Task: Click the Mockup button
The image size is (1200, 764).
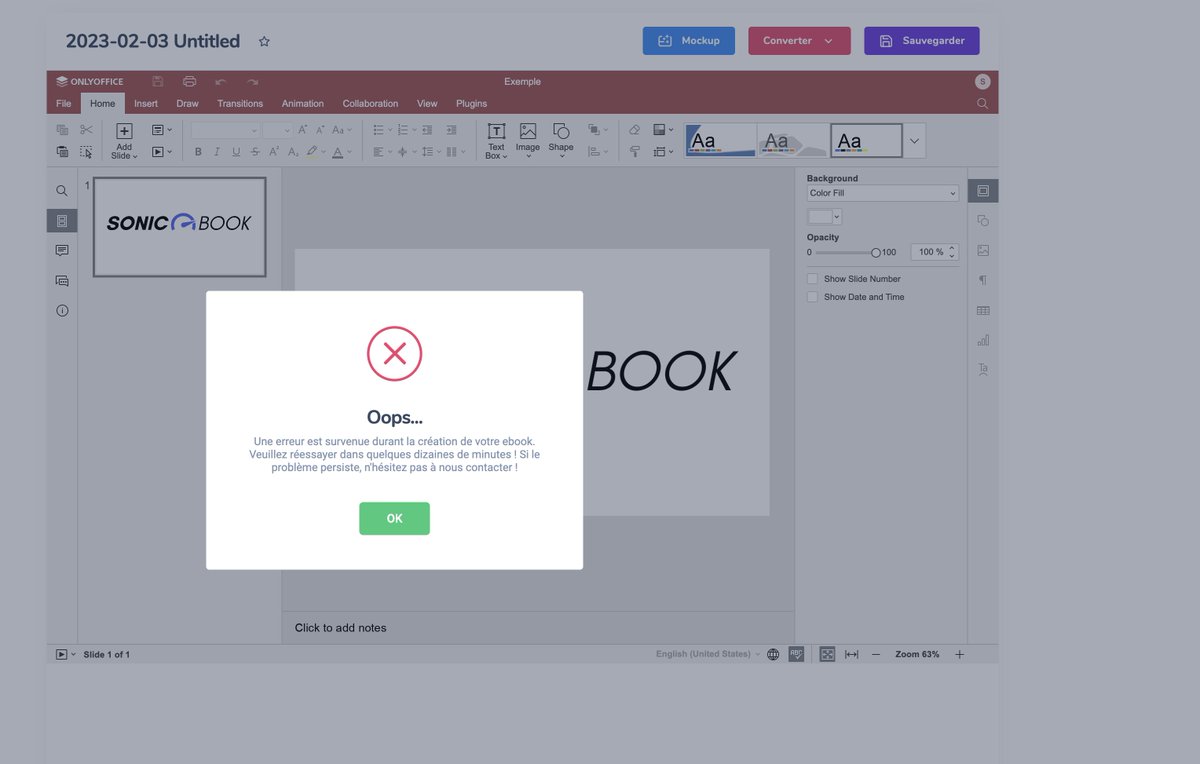Action: pos(688,41)
